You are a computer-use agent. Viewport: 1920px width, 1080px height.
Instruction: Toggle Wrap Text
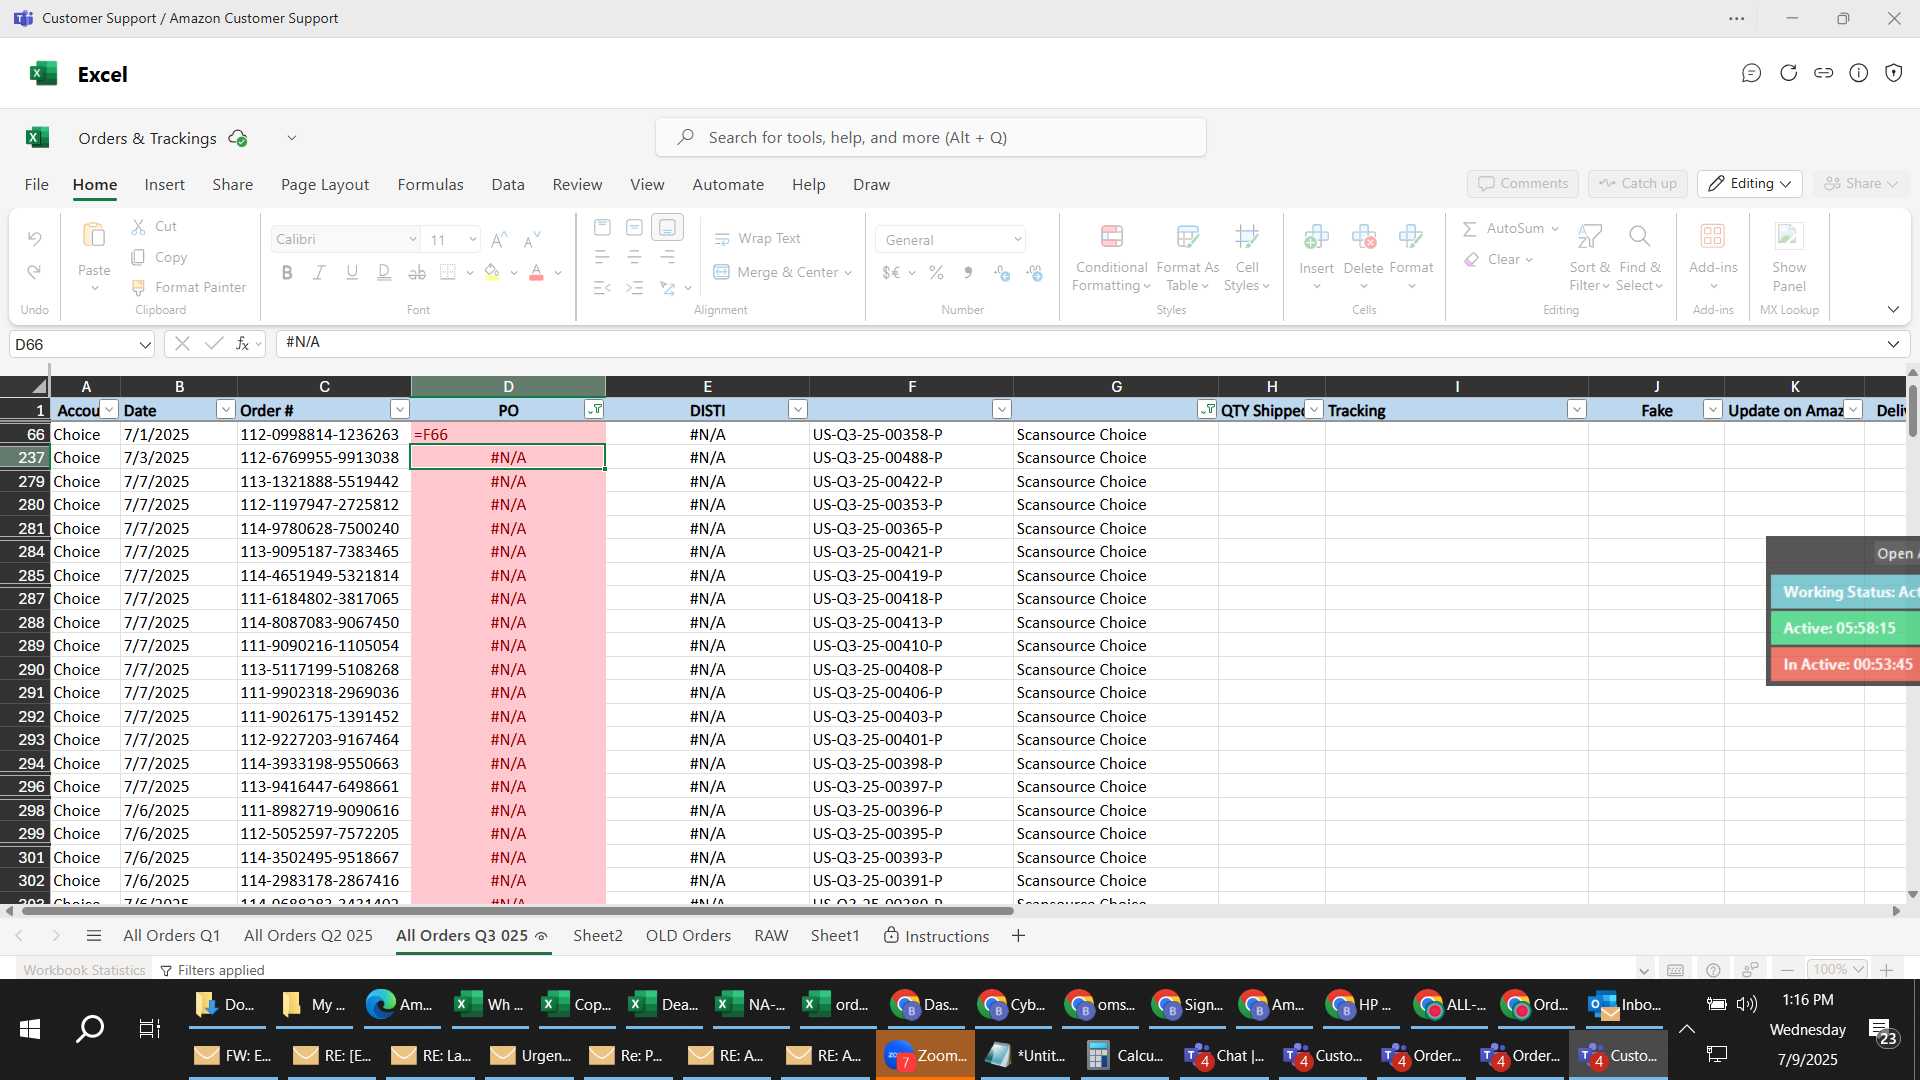[x=757, y=239]
